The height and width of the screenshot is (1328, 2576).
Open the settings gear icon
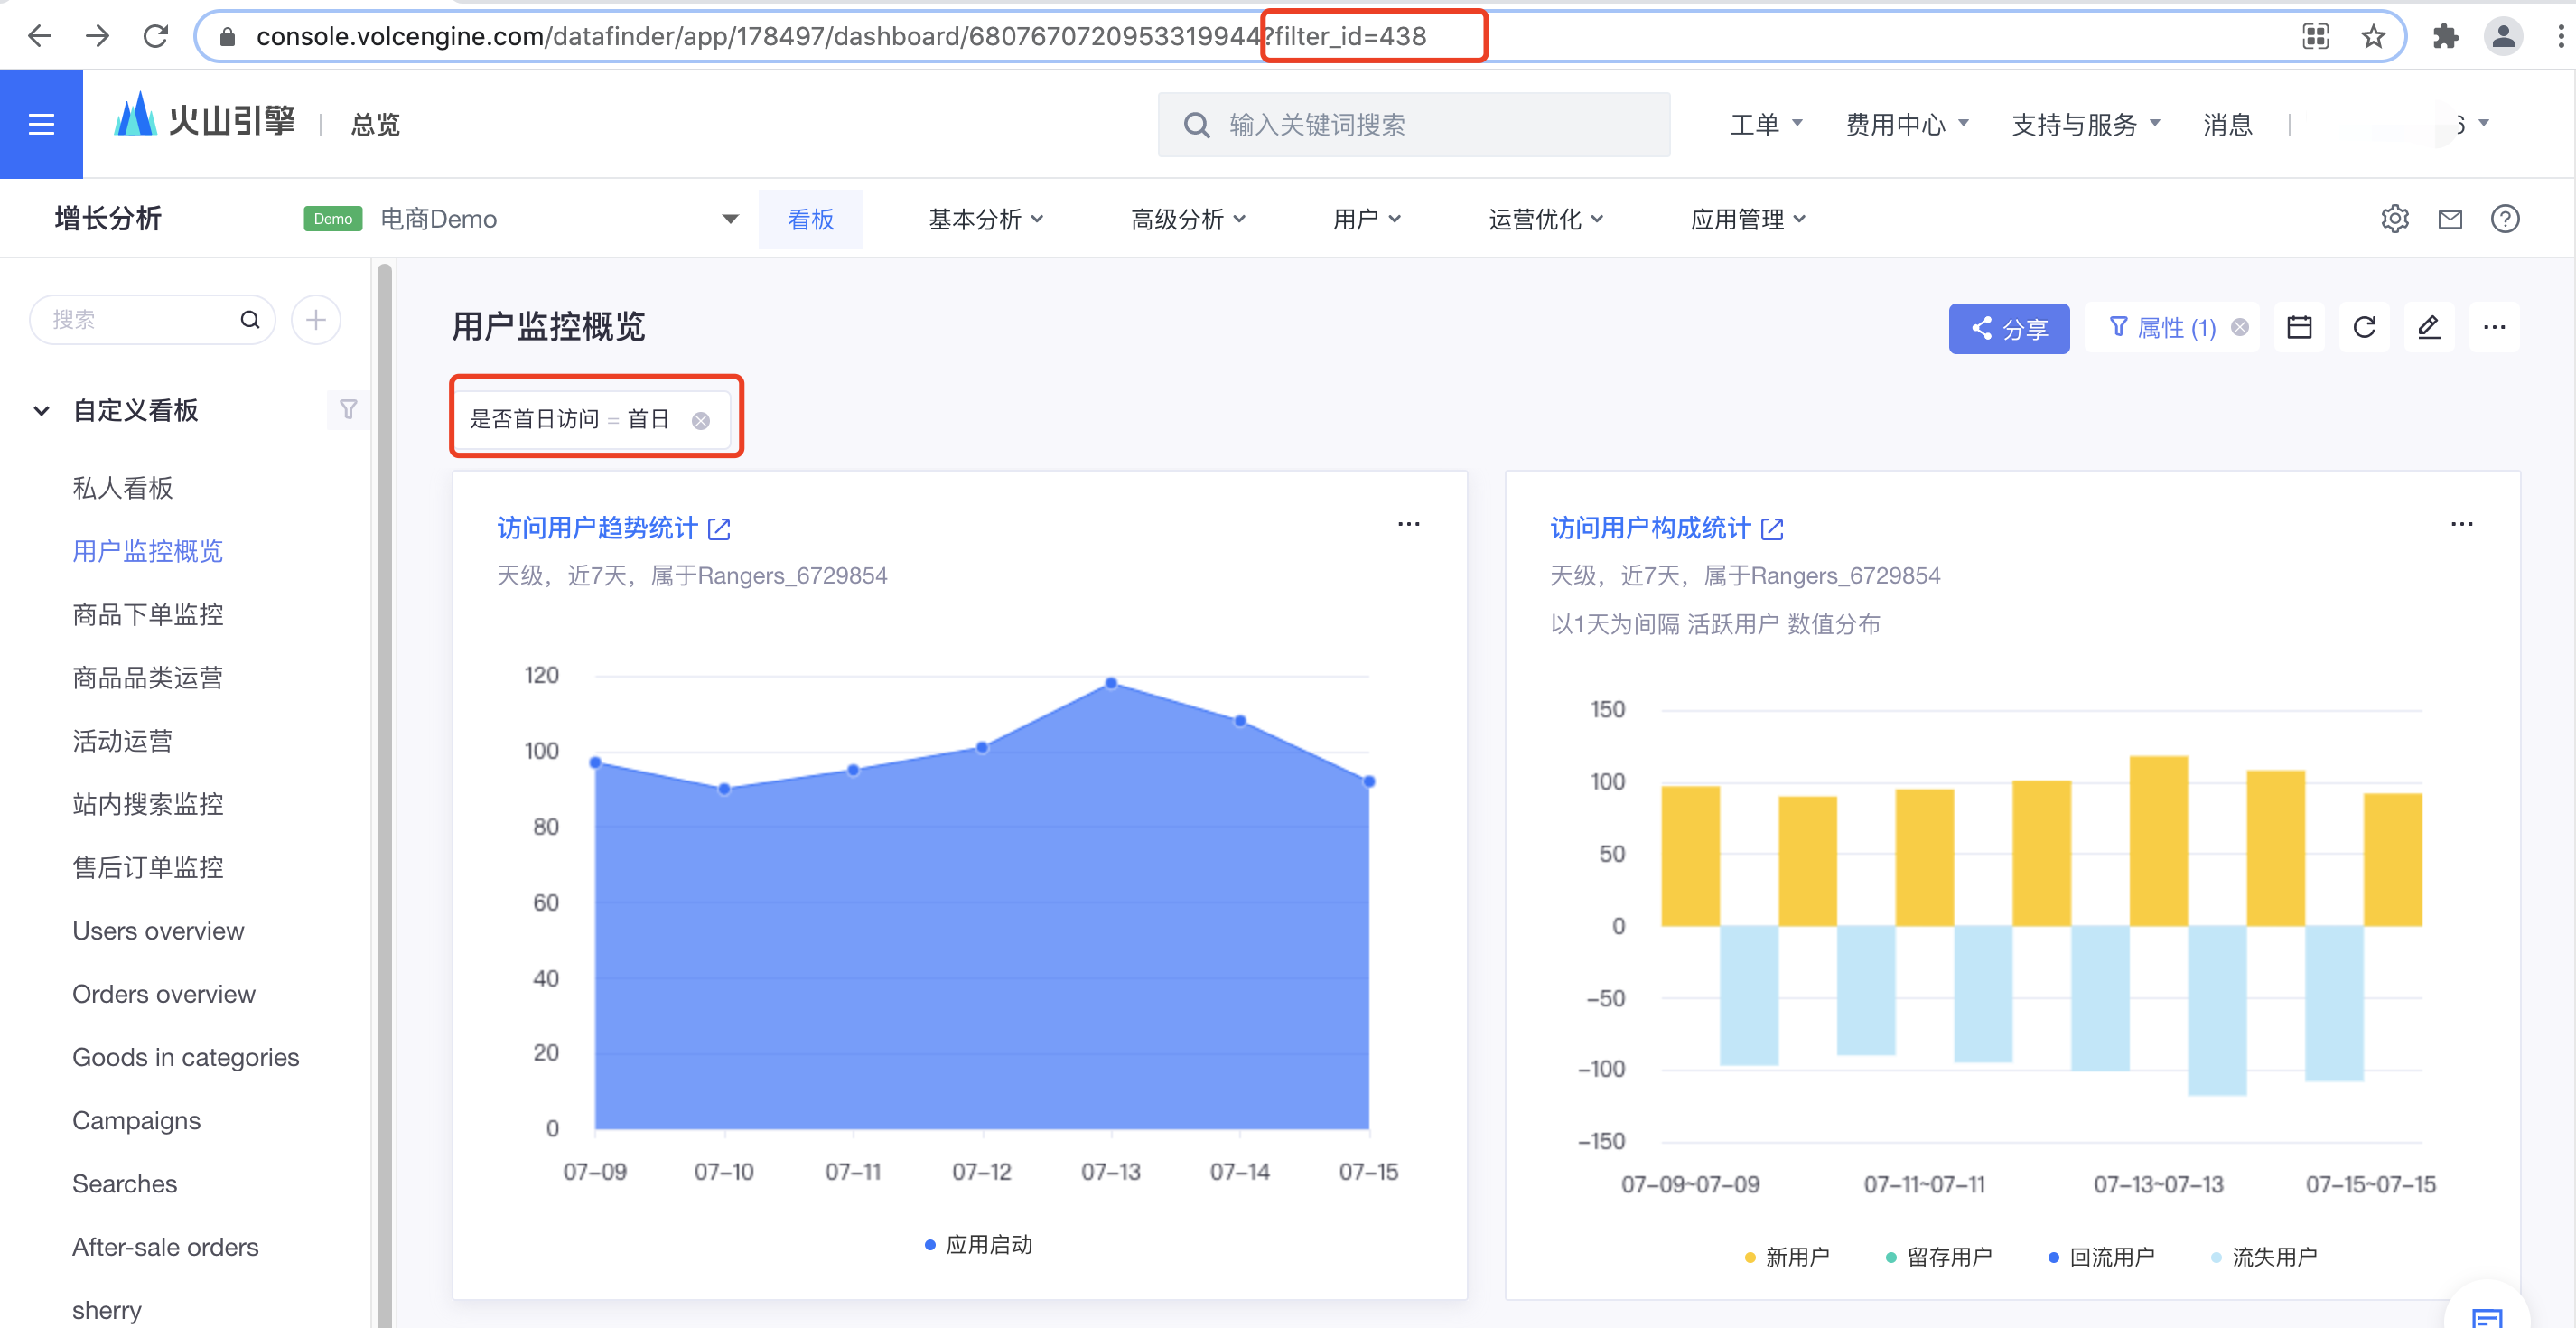(x=2395, y=218)
